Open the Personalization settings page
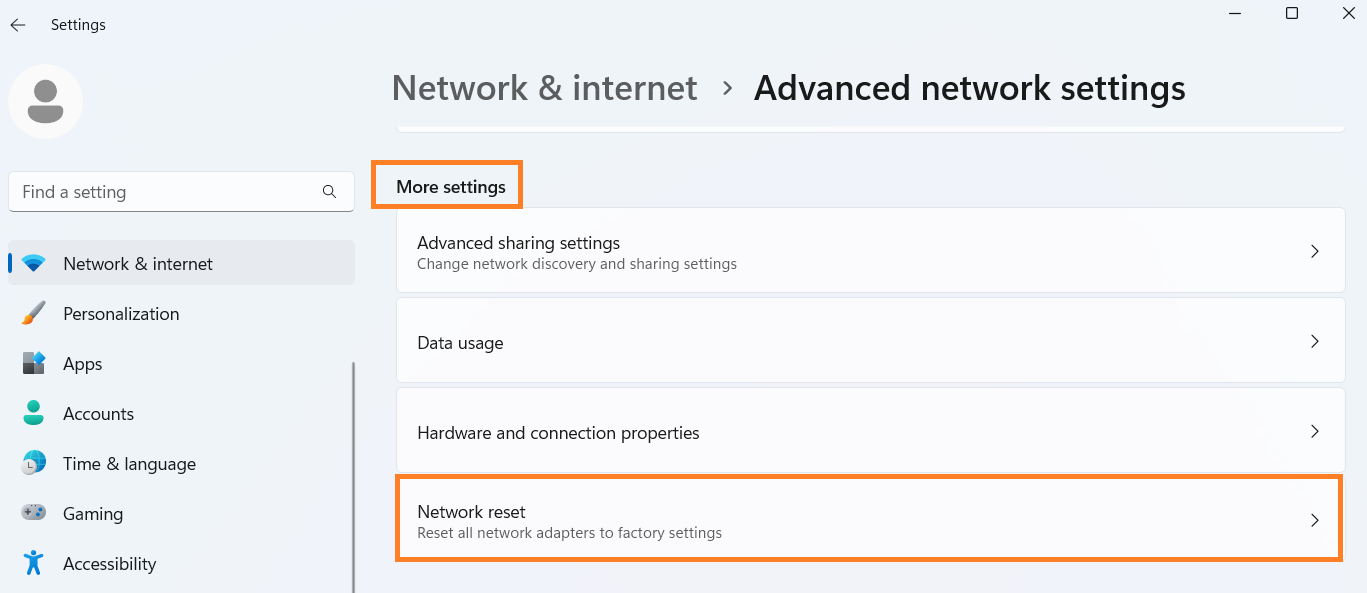 click(x=121, y=314)
